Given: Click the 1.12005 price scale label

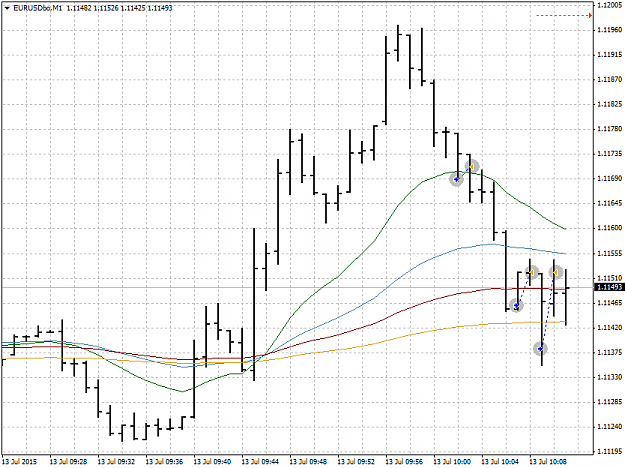Looking at the screenshot, I should pos(610,5).
